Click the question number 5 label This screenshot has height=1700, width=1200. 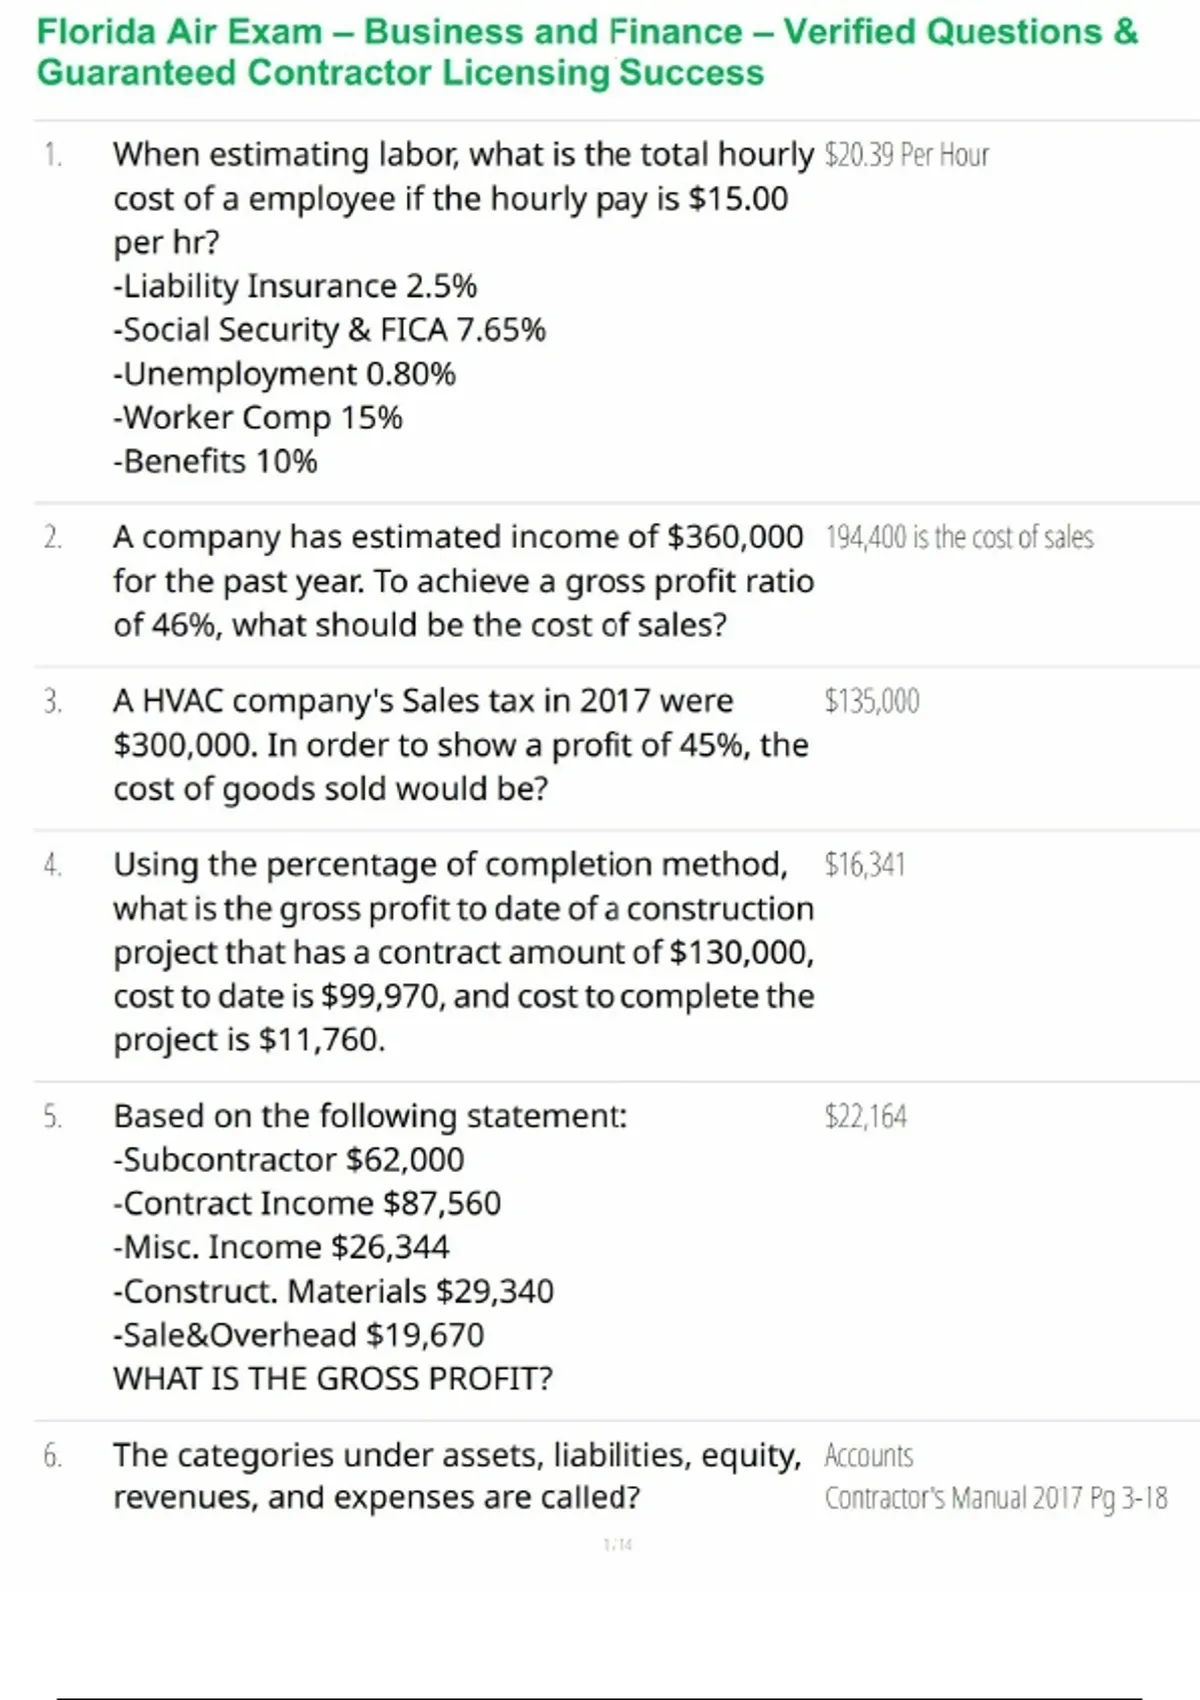click(x=53, y=1117)
